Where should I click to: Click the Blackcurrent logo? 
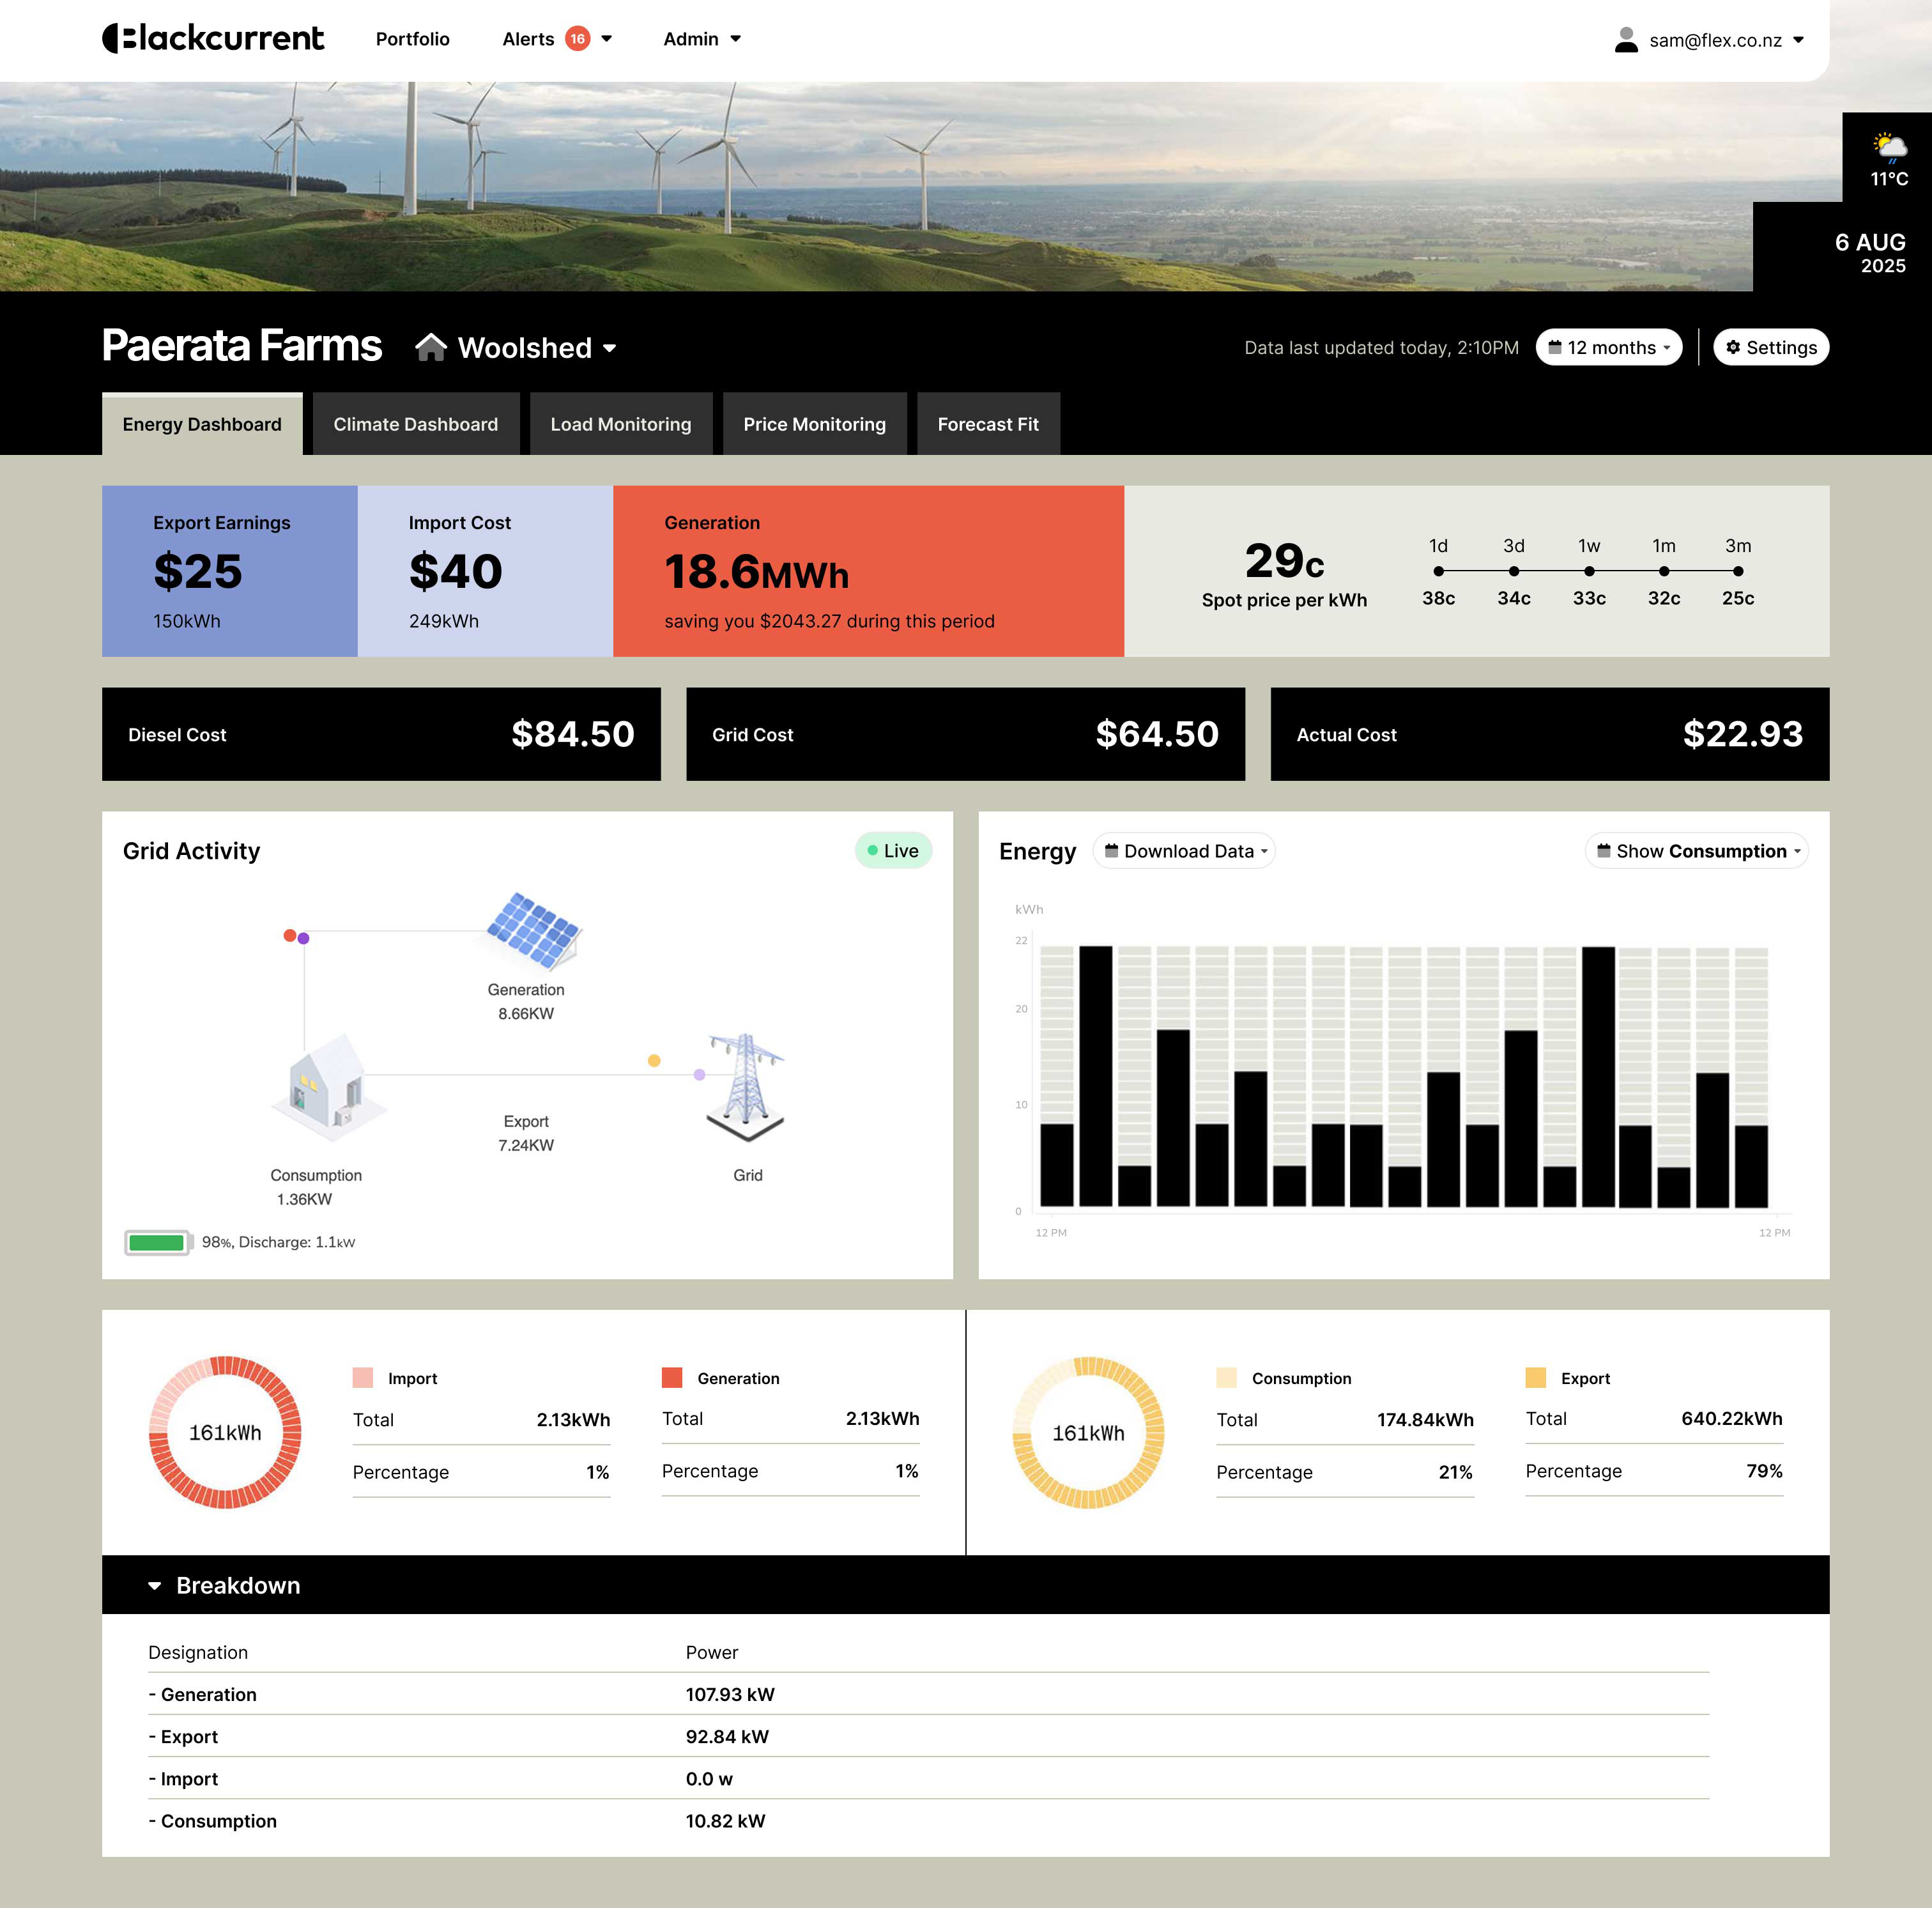(x=213, y=39)
